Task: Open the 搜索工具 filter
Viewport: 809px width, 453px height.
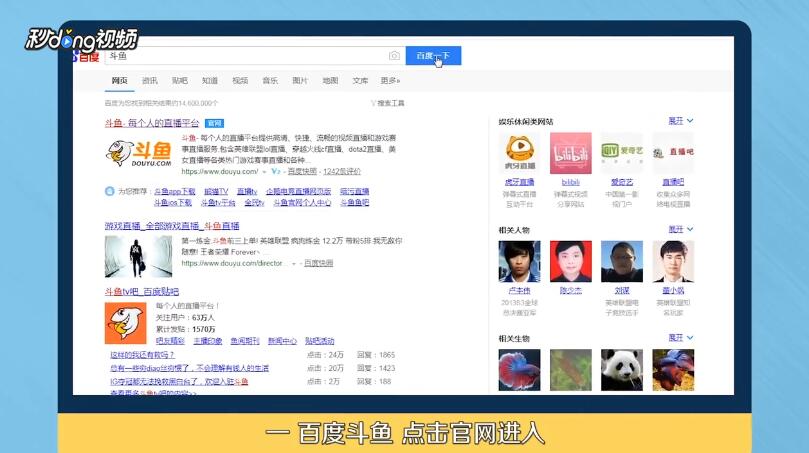Action: coord(388,103)
